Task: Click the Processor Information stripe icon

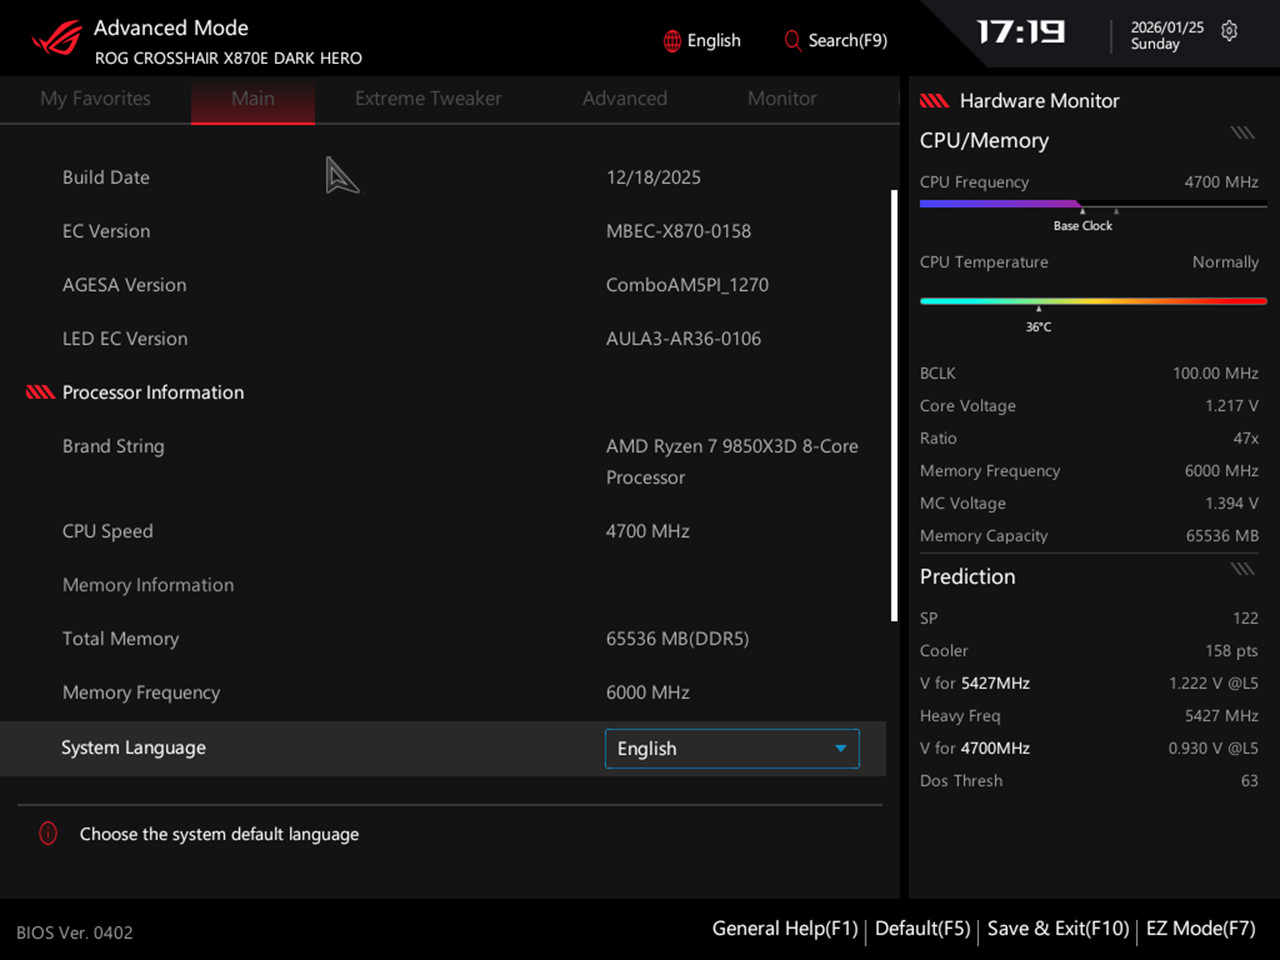Action: click(40, 392)
